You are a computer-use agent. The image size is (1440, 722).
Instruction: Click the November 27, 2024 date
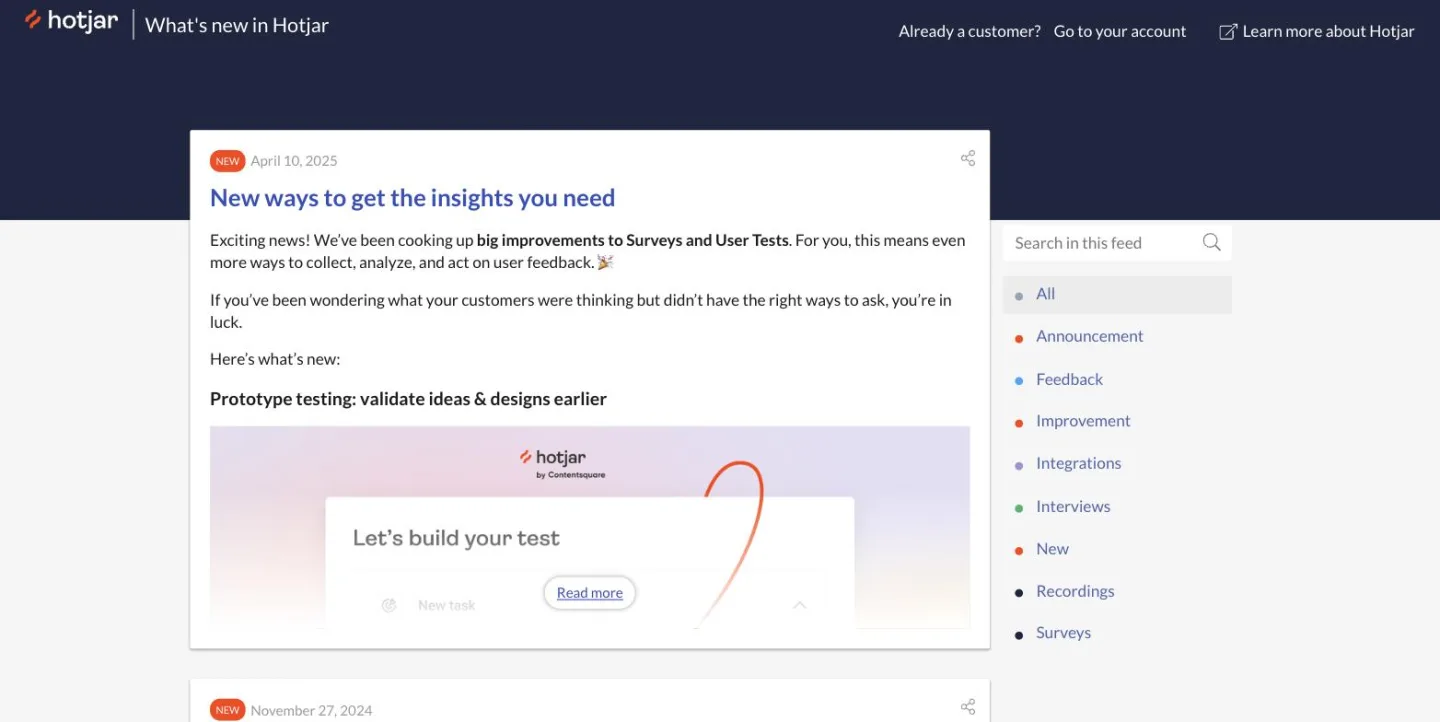pyautogui.click(x=311, y=710)
